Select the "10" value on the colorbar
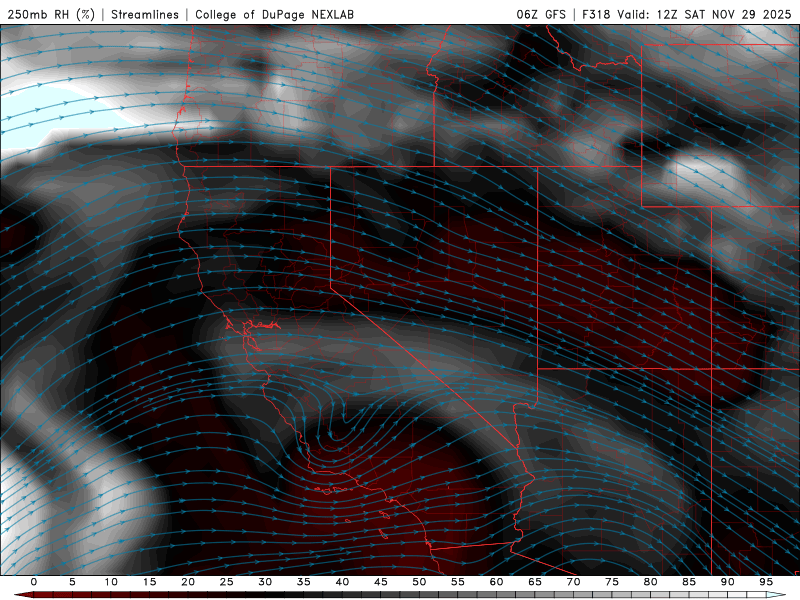This screenshot has height=600, width=800. (x=111, y=582)
